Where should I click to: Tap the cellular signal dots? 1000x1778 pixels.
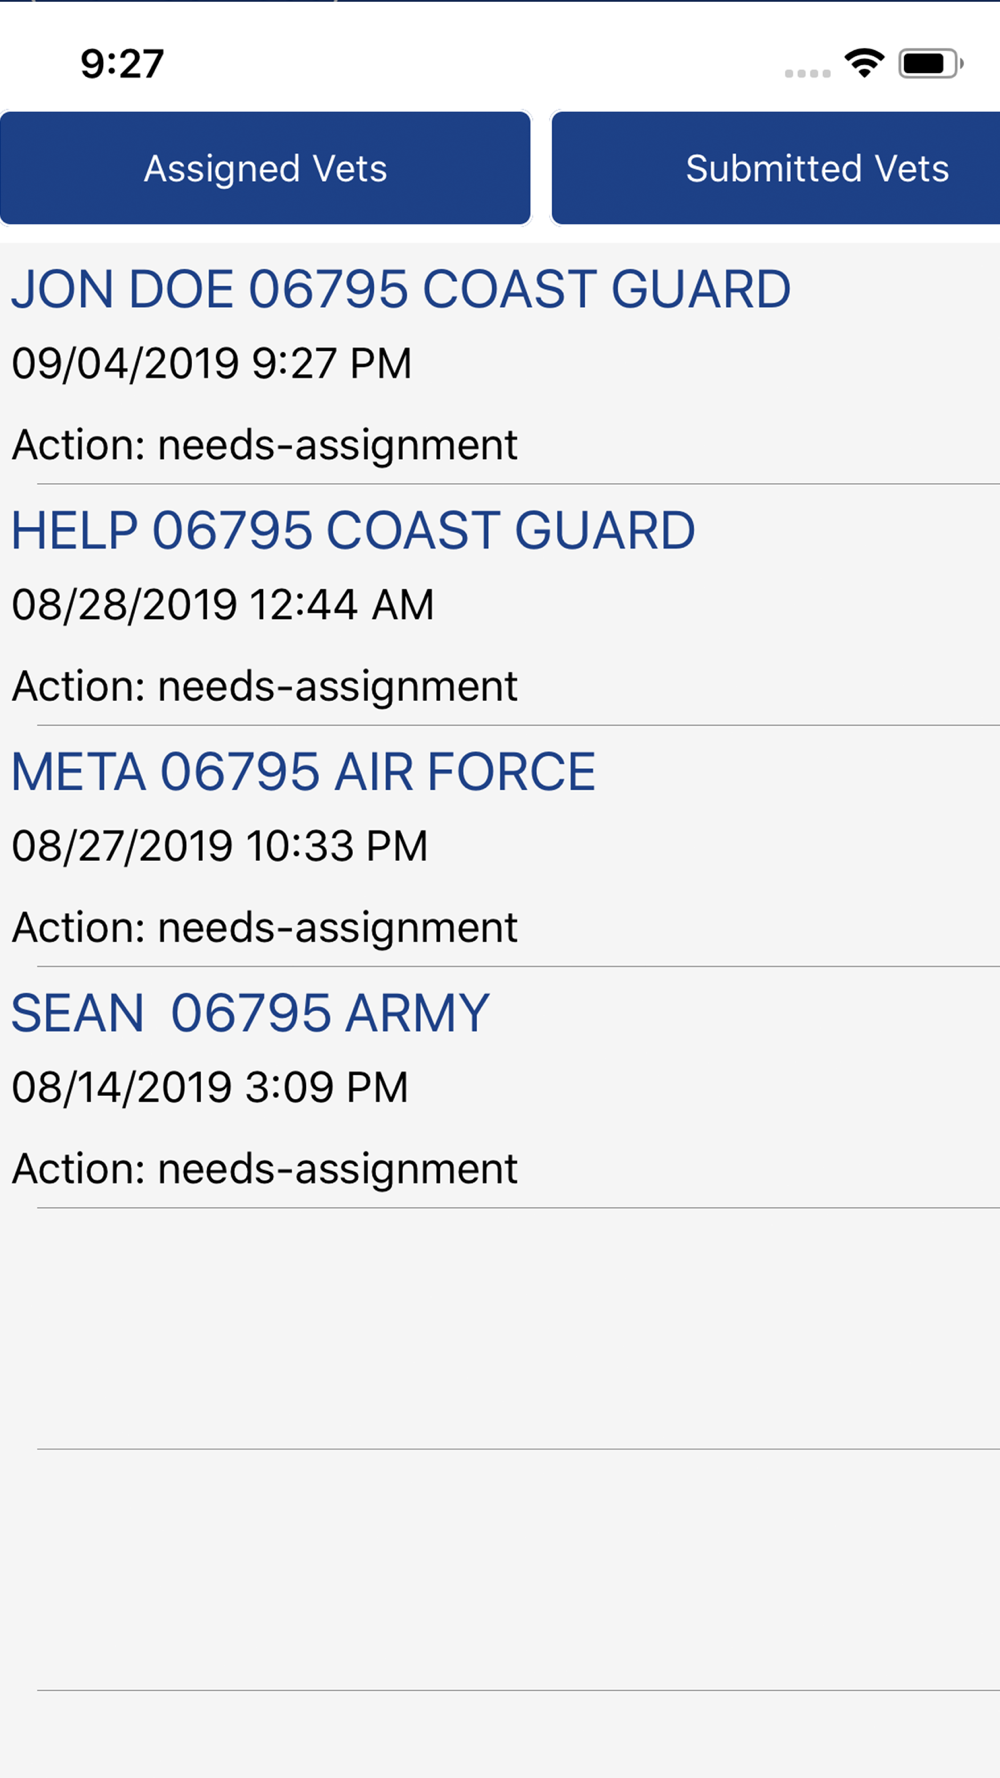point(807,73)
